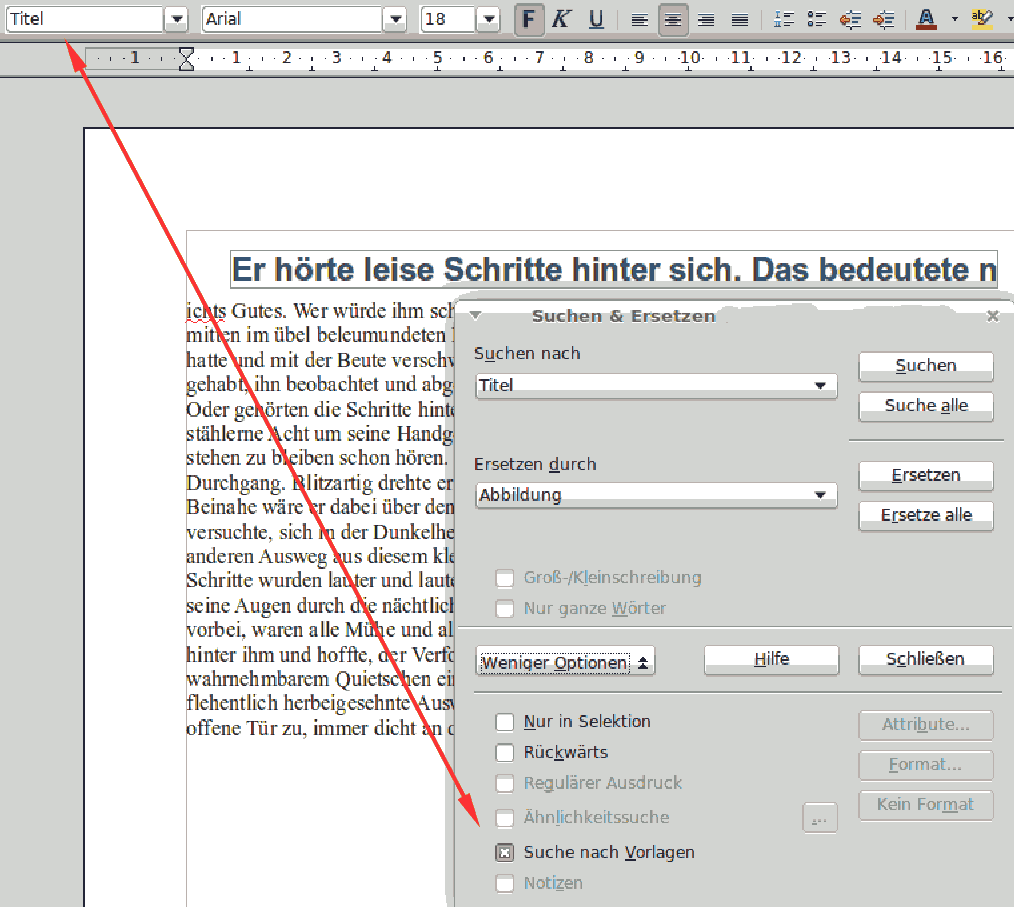Apply italic formatting
This screenshot has width=1014, height=907.
562,19
